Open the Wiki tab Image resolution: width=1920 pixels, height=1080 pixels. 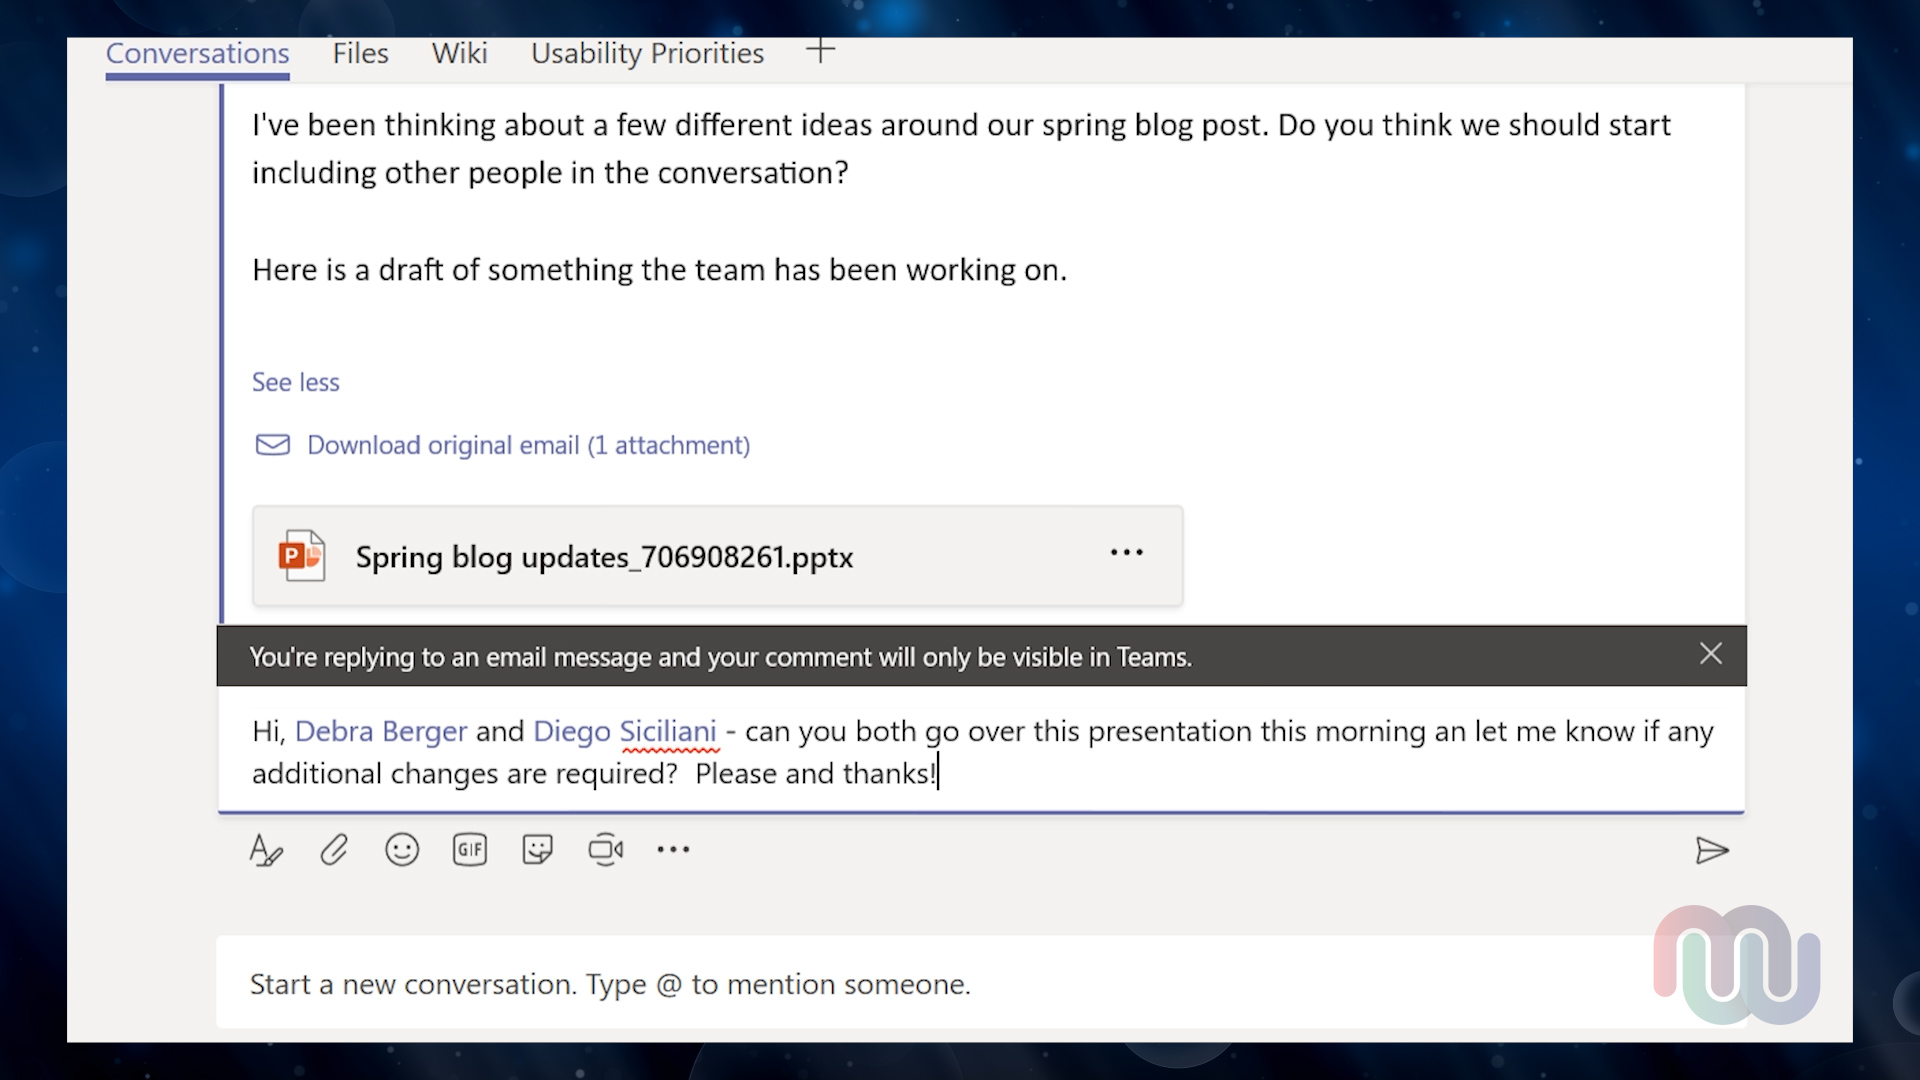click(x=460, y=53)
